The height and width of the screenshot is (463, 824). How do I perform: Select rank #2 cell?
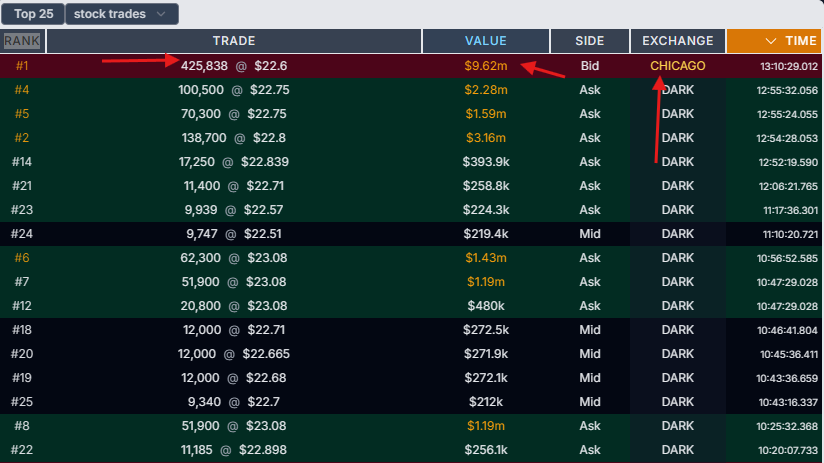pos(22,138)
